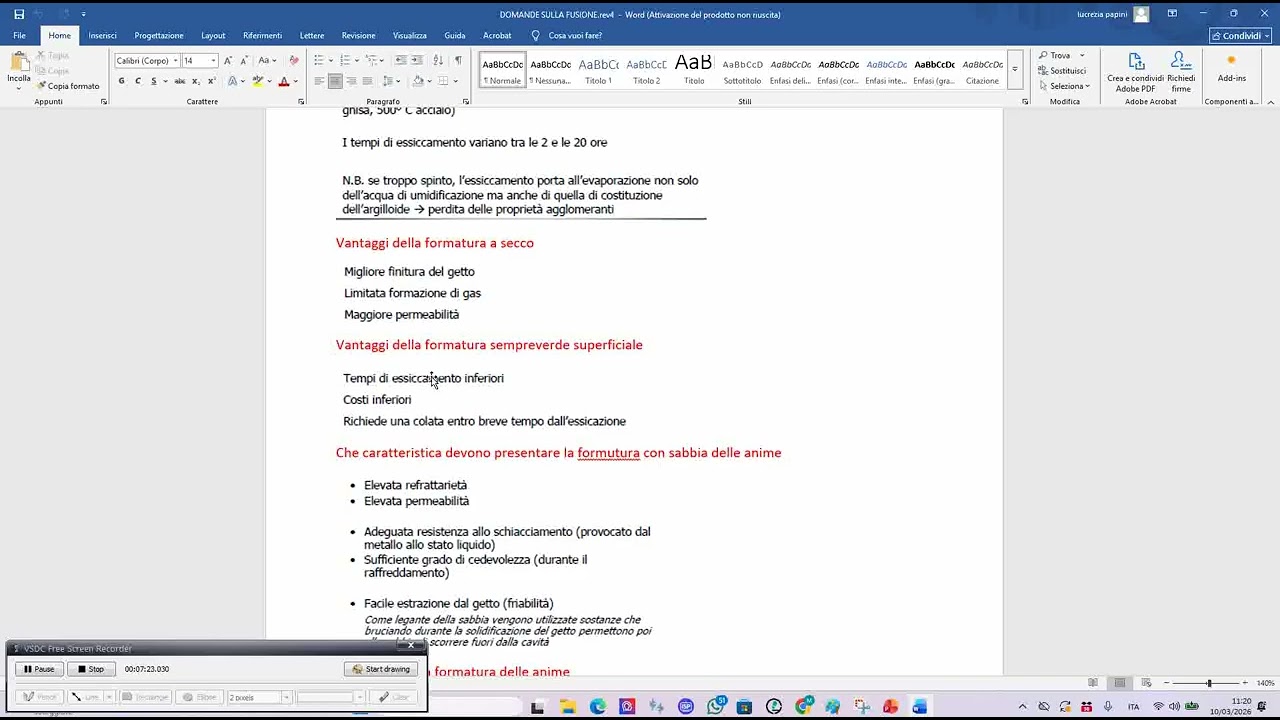Open the Riferimenti tab
Image resolution: width=1280 pixels, height=720 pixels.
[262, 35]
